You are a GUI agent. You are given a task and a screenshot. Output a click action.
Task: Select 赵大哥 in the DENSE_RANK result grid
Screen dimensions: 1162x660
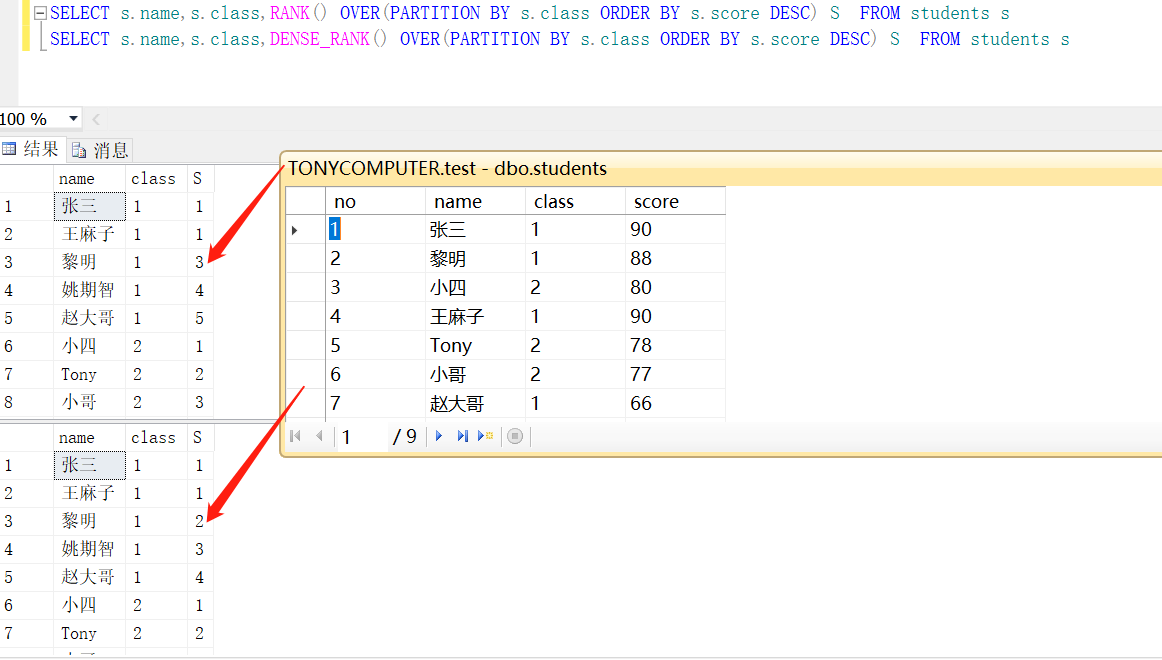[90, 577]
